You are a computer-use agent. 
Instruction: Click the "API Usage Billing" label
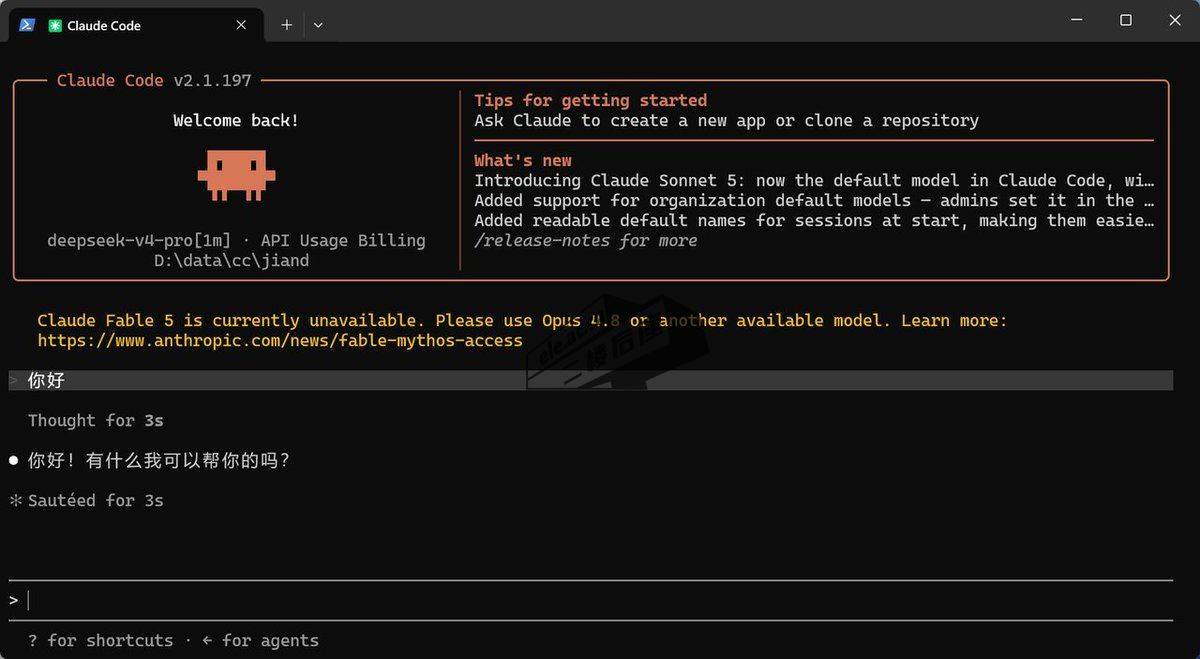coord(343,240)
